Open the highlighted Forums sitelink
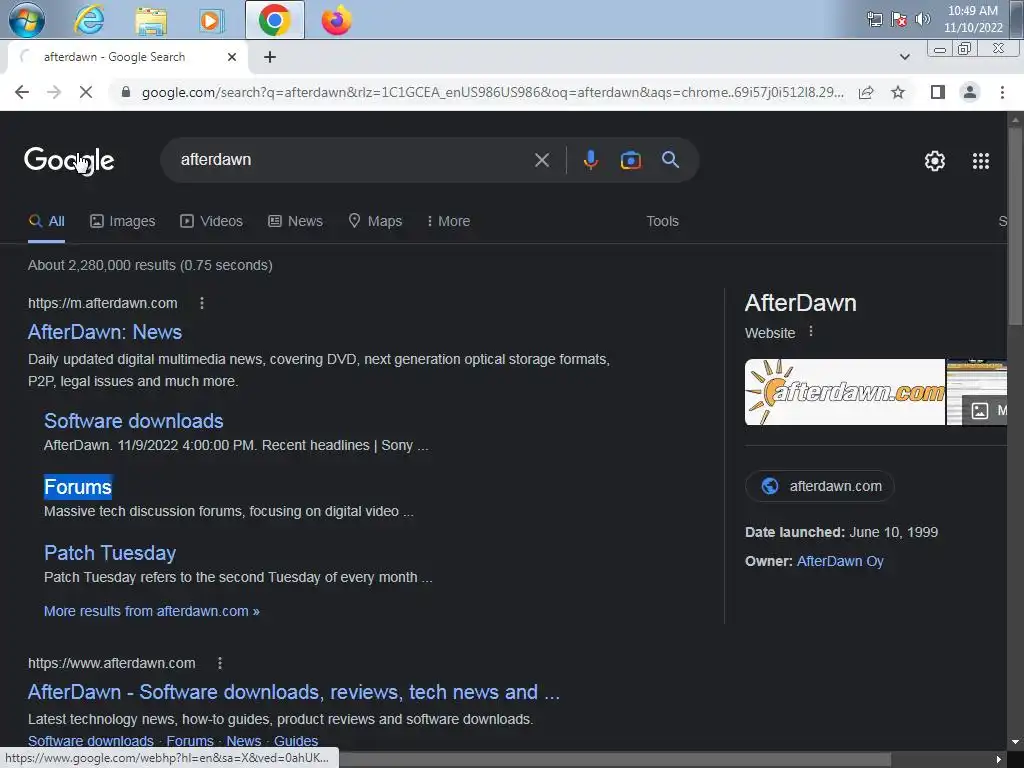This screenshot has width=1024, height=768. coord(78,487)
